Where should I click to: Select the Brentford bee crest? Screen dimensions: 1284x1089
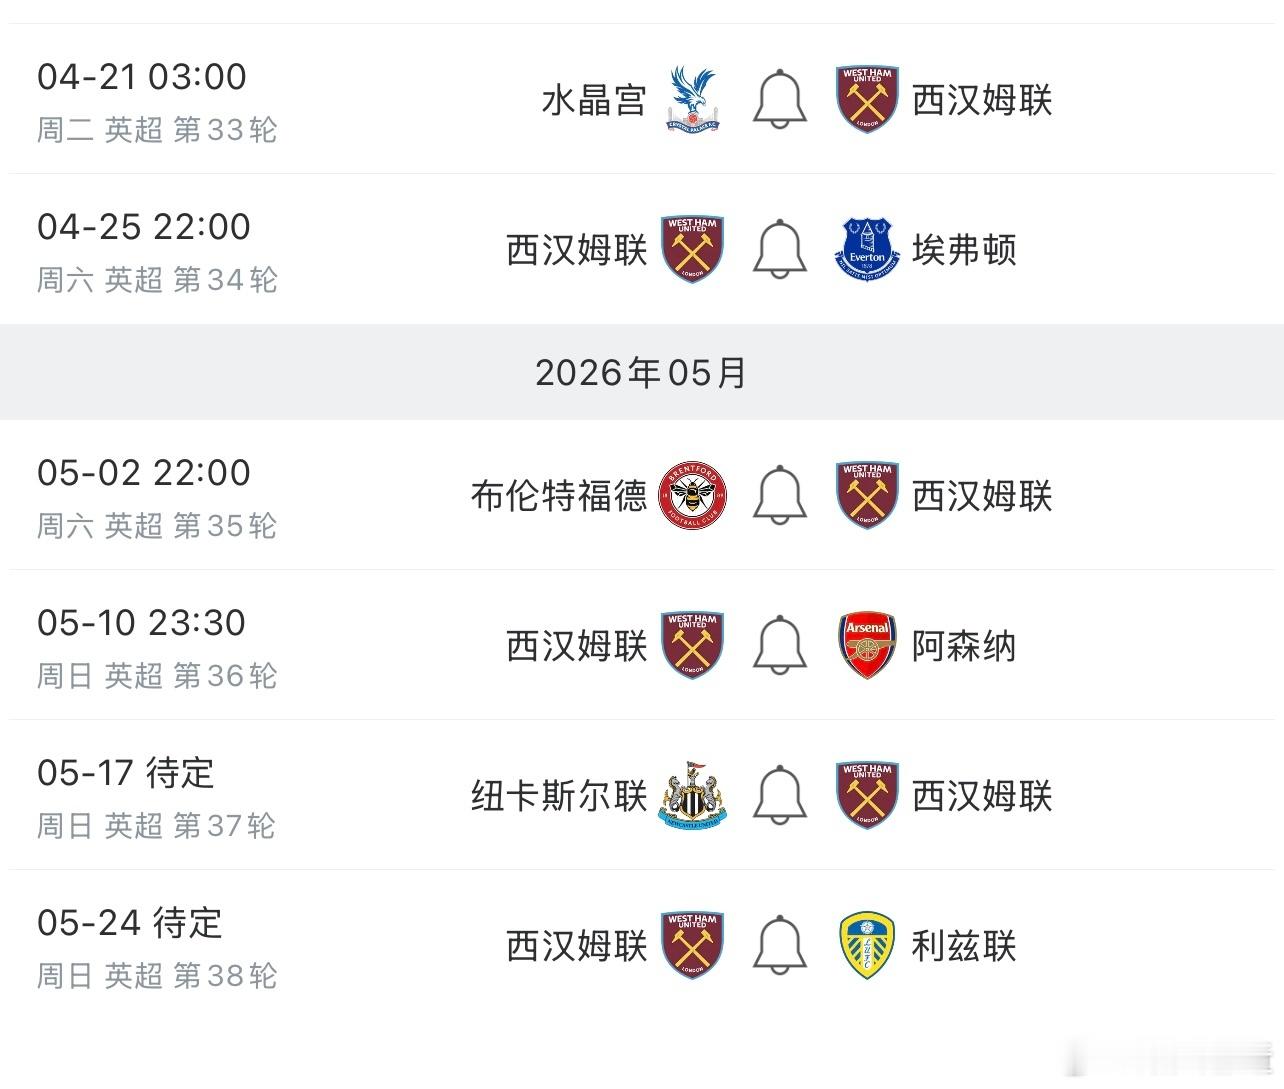coord(691,496)
